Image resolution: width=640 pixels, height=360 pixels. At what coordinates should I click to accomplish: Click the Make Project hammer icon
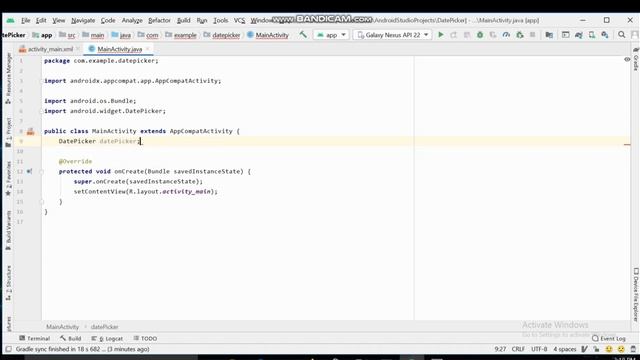pos(303,35)
